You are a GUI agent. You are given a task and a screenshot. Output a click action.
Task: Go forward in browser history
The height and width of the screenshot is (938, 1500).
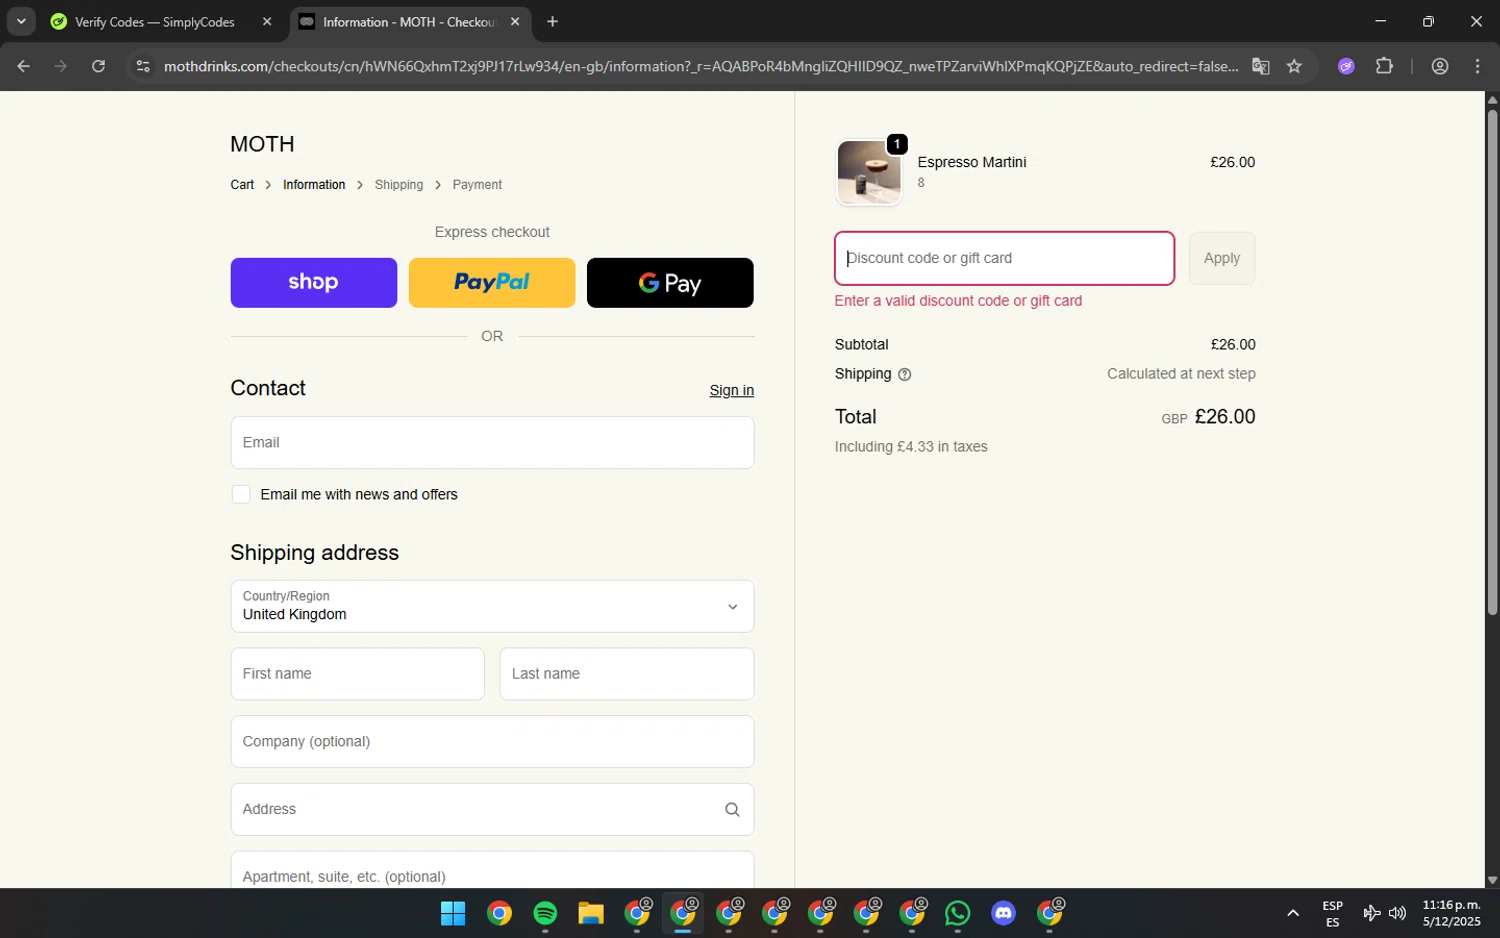point(61,66)
